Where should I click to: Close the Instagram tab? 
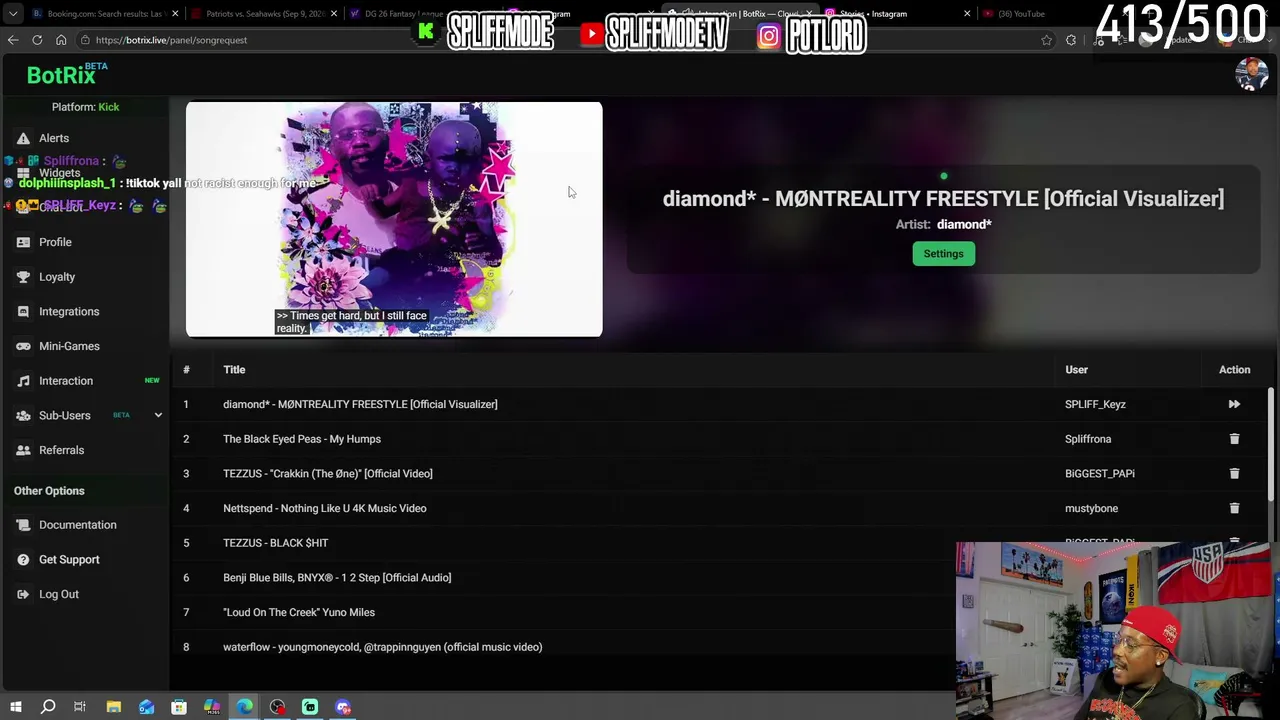[967, 14]
